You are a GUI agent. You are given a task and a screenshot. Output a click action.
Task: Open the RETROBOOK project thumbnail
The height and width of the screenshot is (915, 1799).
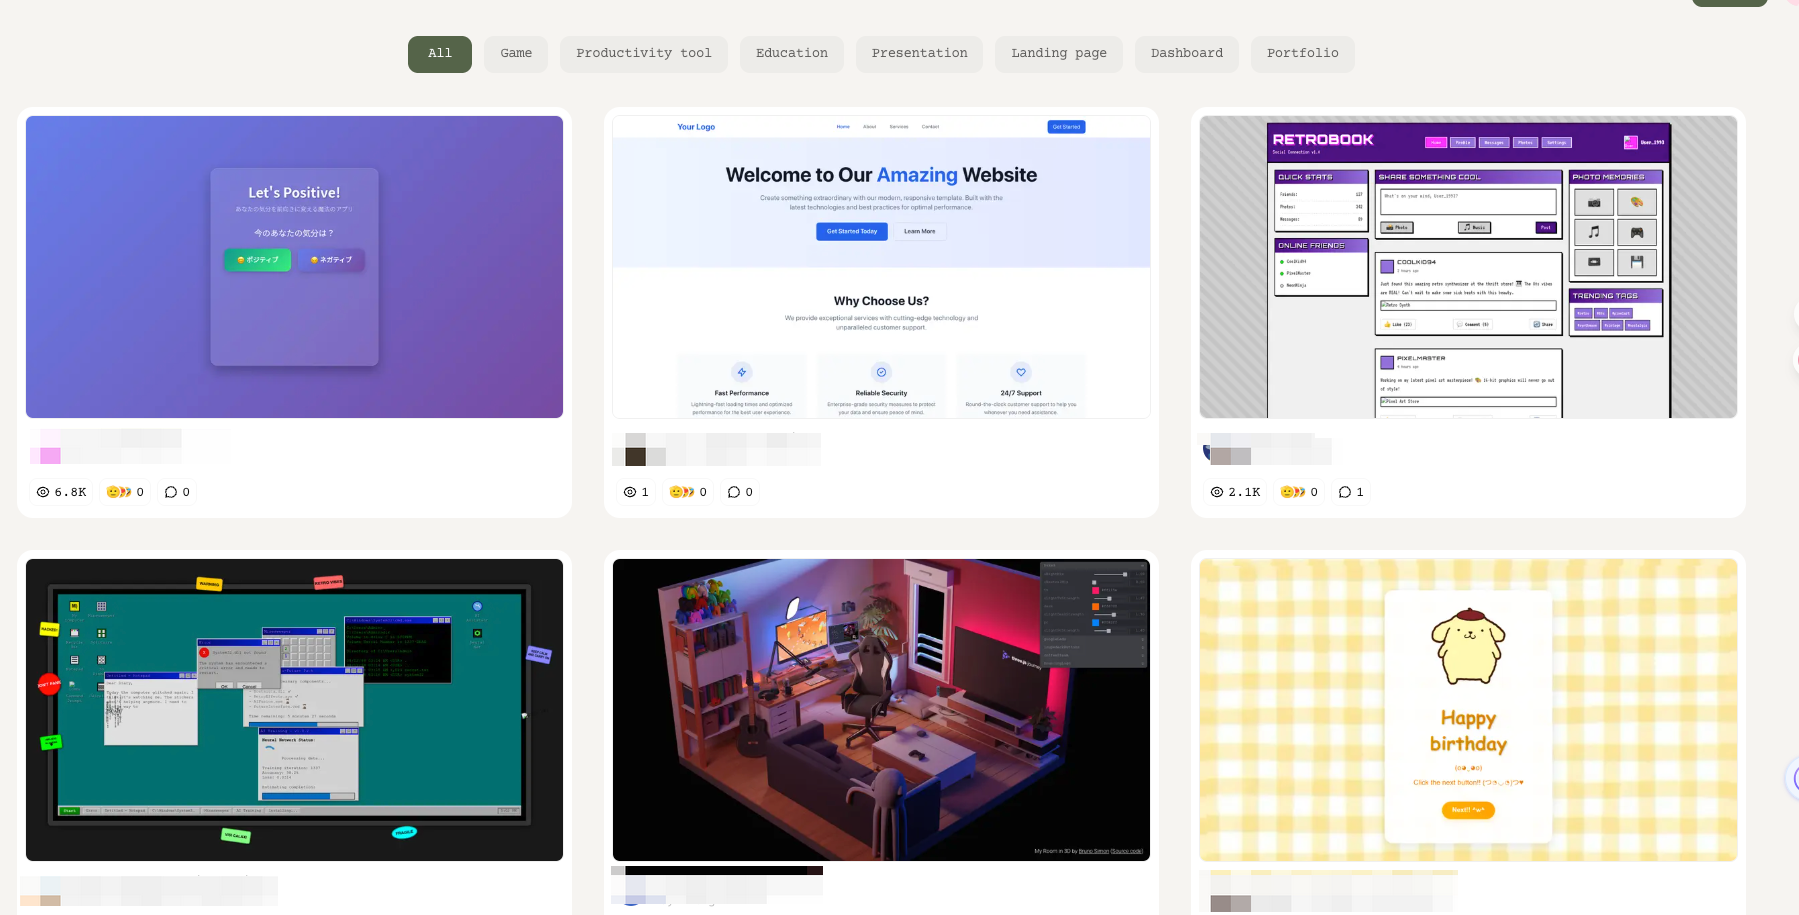point(1468,267)
